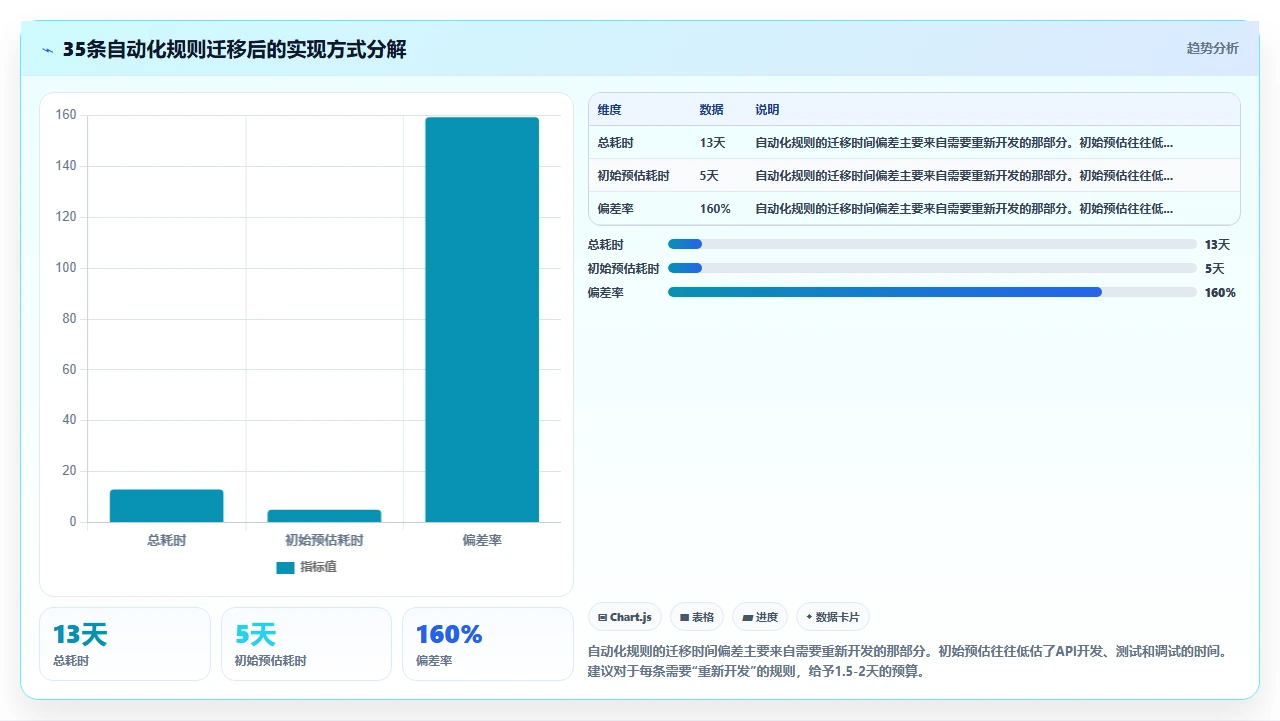This screenshot has height=721, width=1280.
Task: Select the 13天 总耗时 data card
Action: point(125,644)
